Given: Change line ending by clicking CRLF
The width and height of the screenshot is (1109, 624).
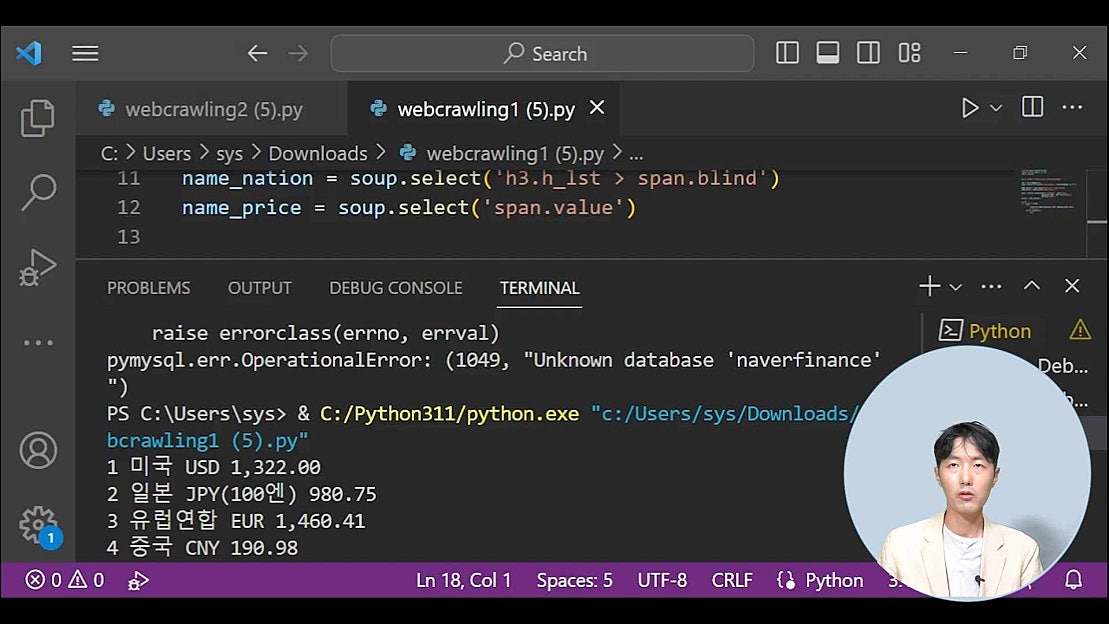Looking at the screenshot, I should [x=732, y=580].
